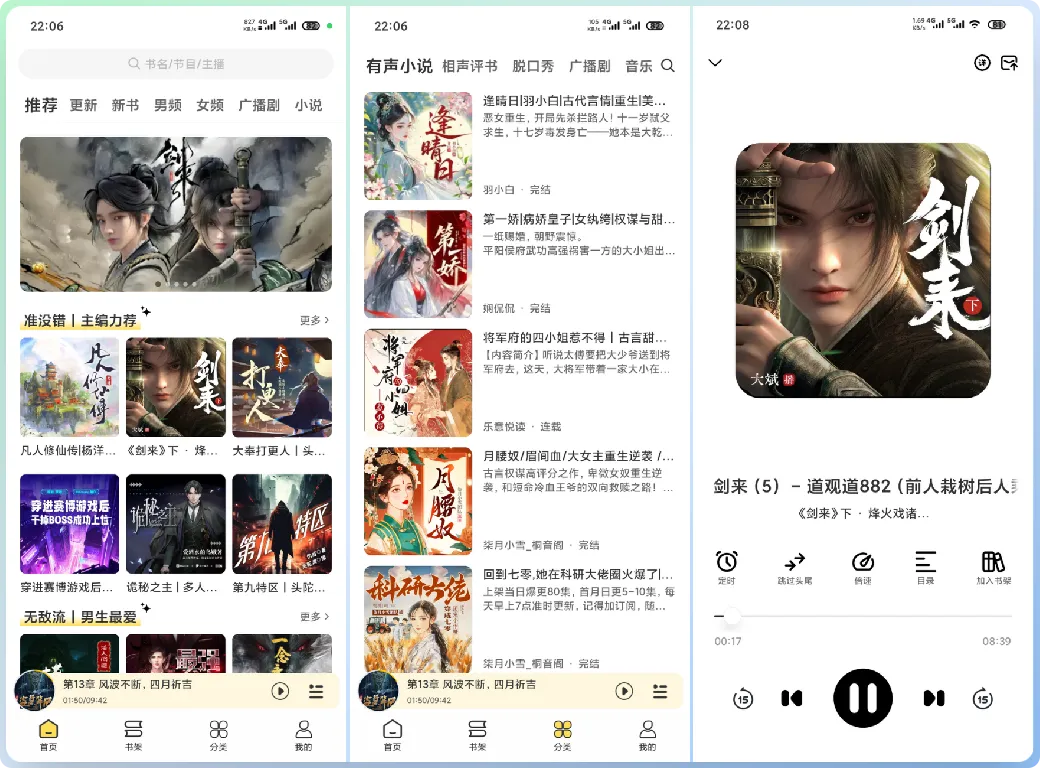Play the mini player on the home screen
Screen dimensions: 1040x768
[x=281, y=691]
